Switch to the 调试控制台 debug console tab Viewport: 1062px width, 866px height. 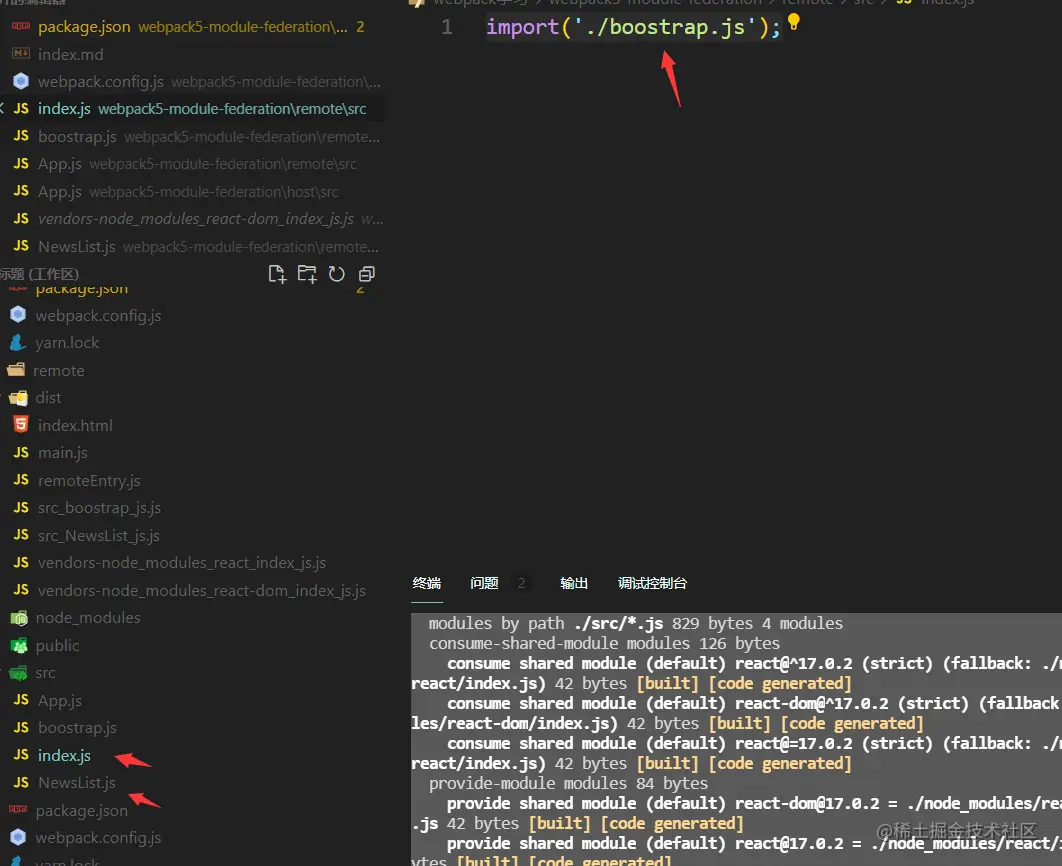[652, 583]
